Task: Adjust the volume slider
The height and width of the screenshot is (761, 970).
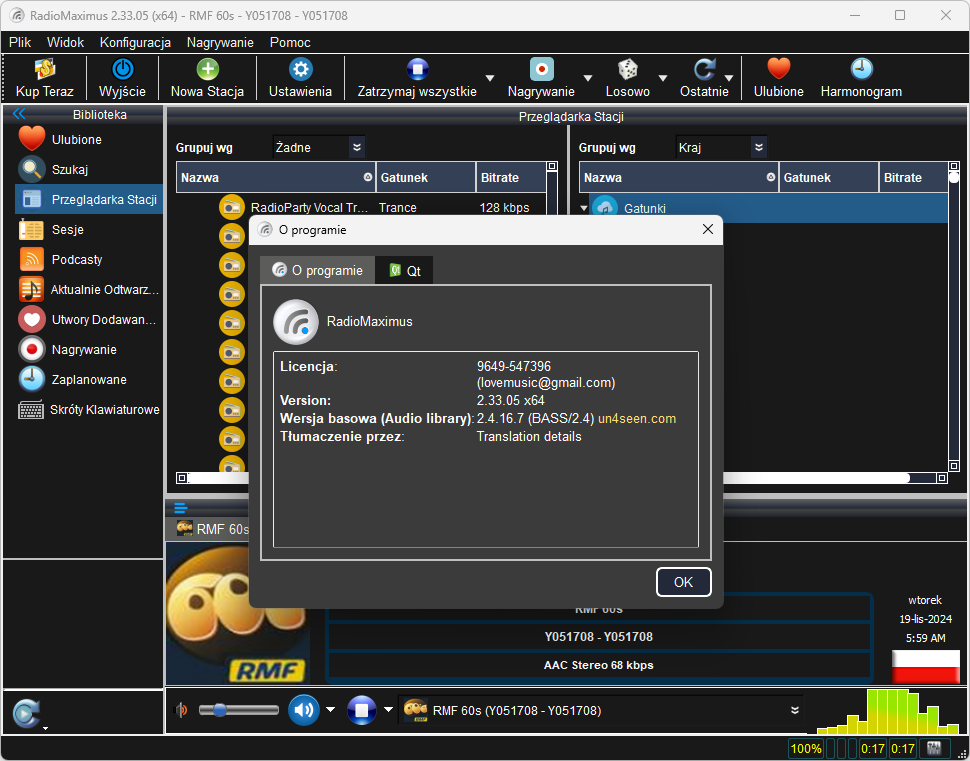Action: point(239,710)
